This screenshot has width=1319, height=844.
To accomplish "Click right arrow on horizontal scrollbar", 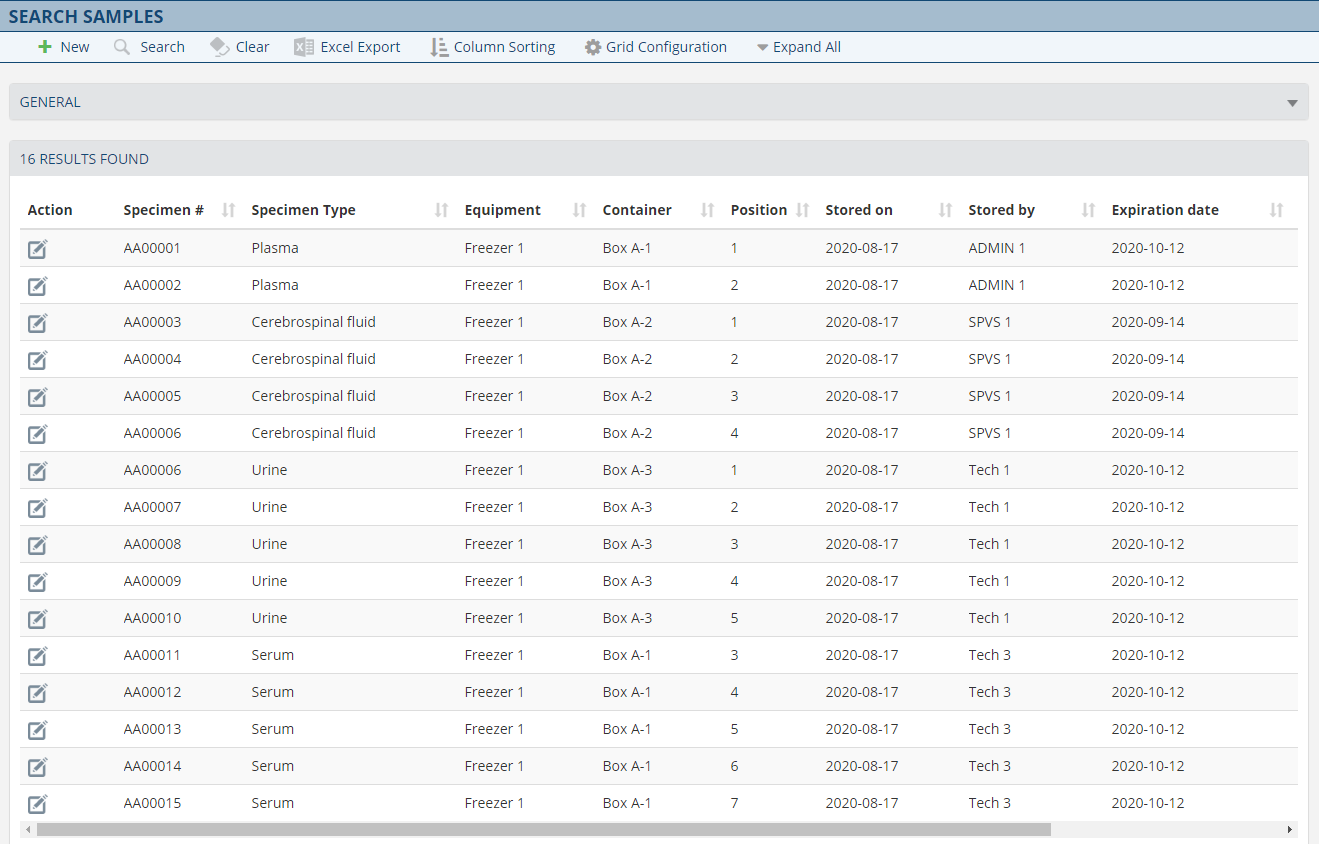I will (x=1290, y=829).
